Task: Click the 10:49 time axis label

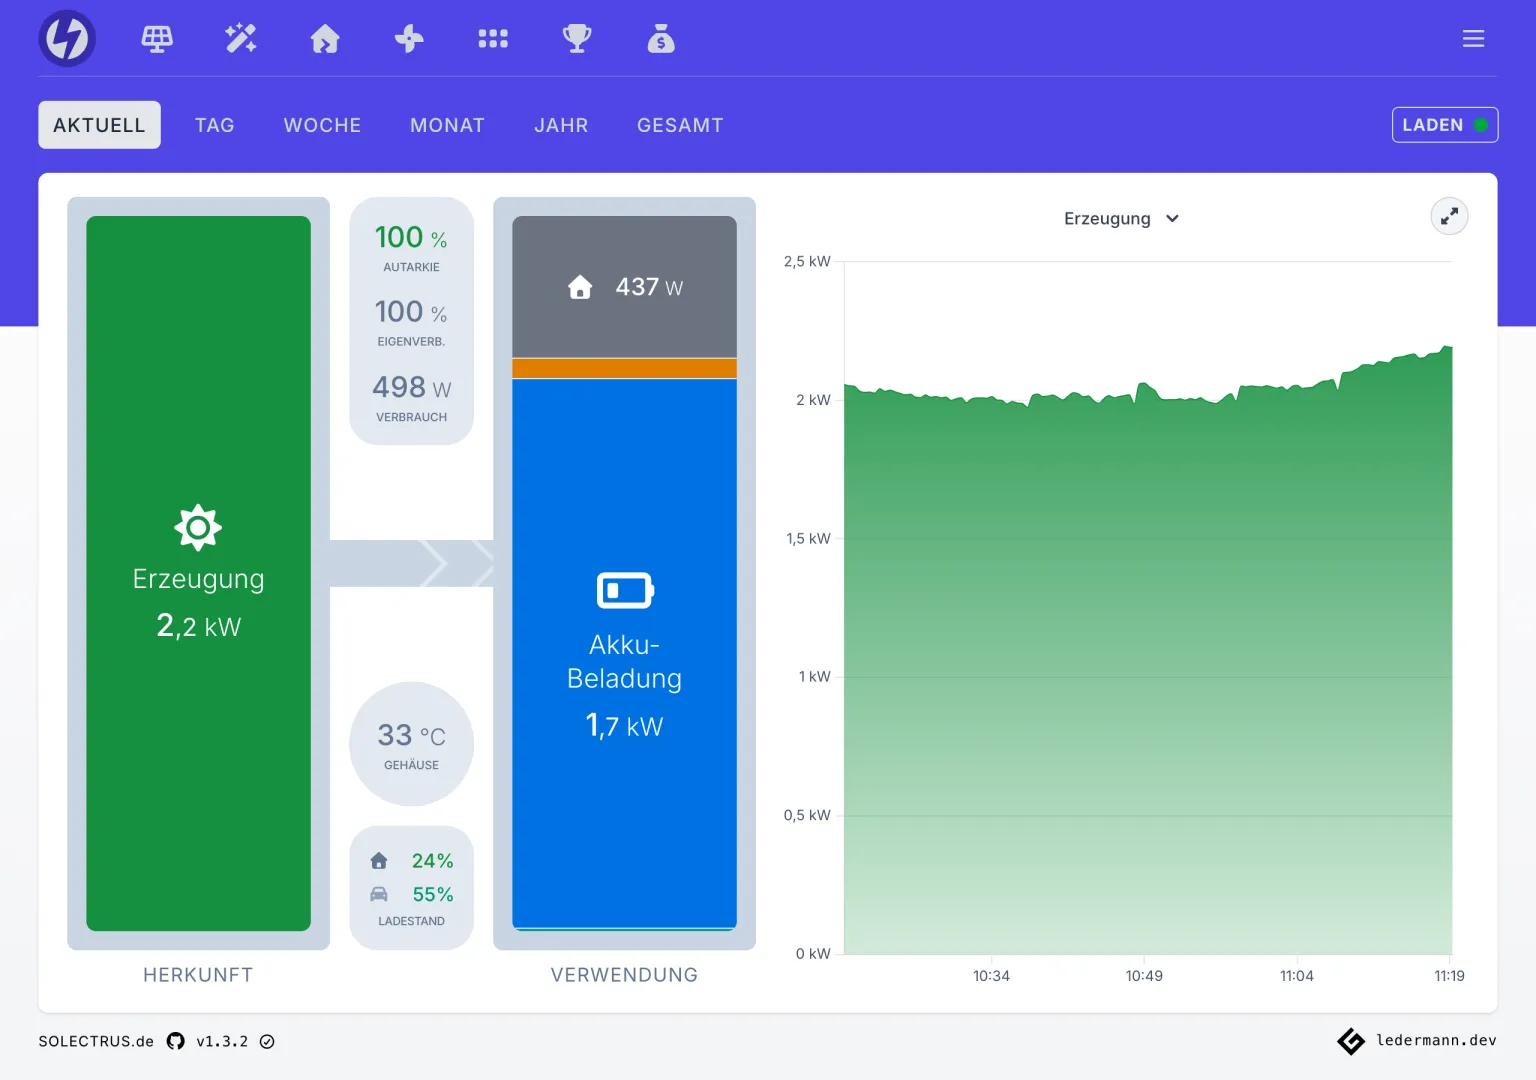Action: point(1144,976)
